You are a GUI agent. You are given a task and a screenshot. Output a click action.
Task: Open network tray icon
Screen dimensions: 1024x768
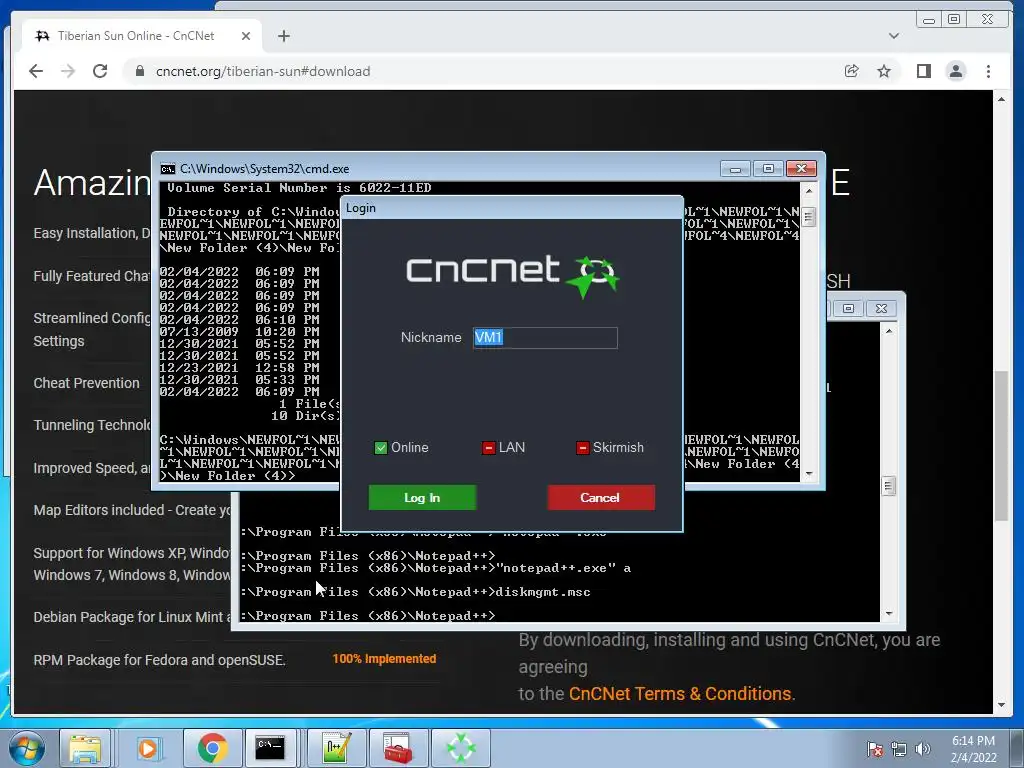(899, 749)
